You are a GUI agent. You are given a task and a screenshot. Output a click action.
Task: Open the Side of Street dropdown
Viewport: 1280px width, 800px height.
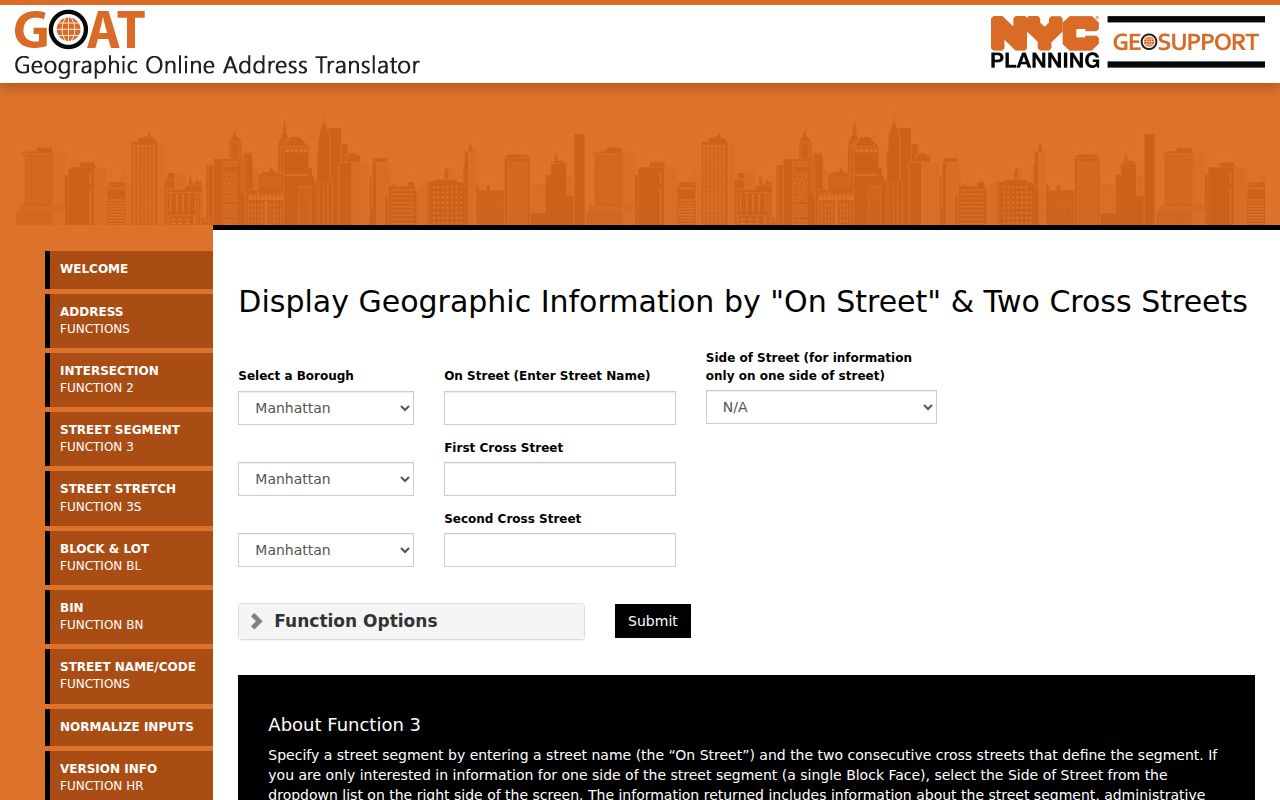click(x=821, y=407)
